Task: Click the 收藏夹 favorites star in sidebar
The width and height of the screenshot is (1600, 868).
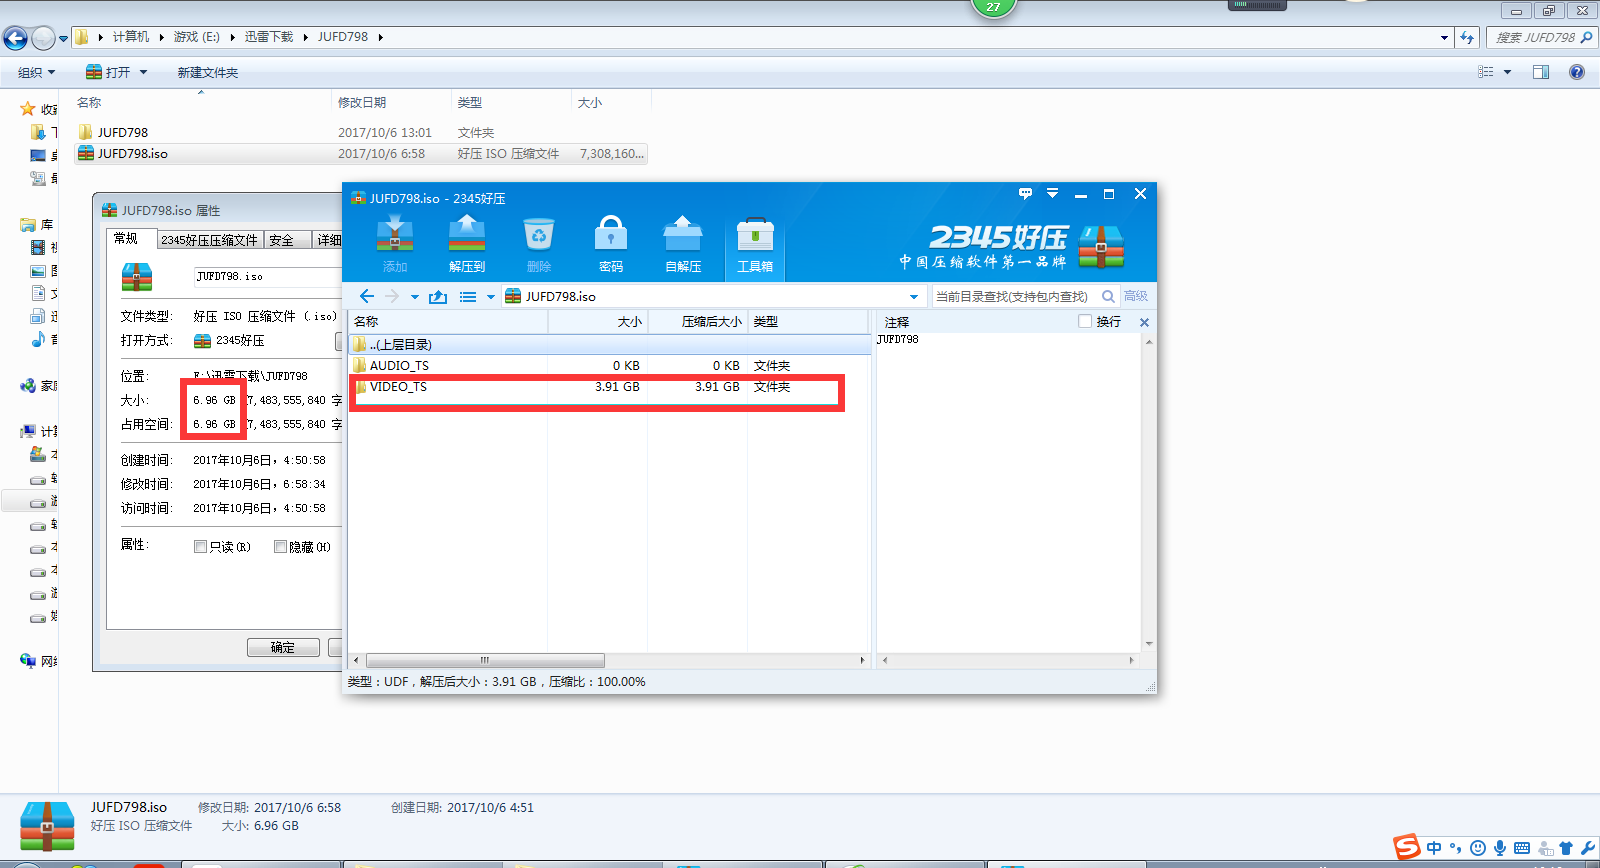Action: coord(28,109)
